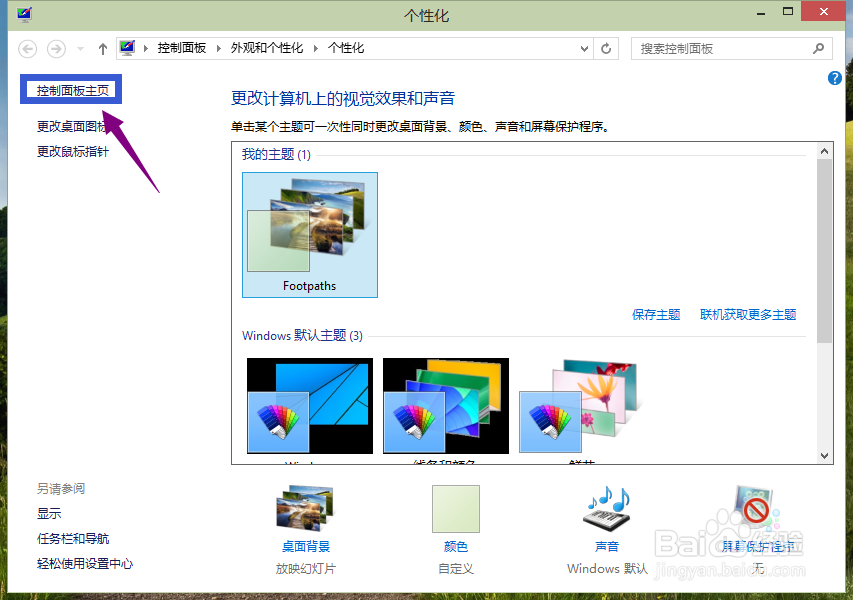This screenshot has width=853, height=600.
Task: Select the Footpaths theme
Action: pos(310,235)
